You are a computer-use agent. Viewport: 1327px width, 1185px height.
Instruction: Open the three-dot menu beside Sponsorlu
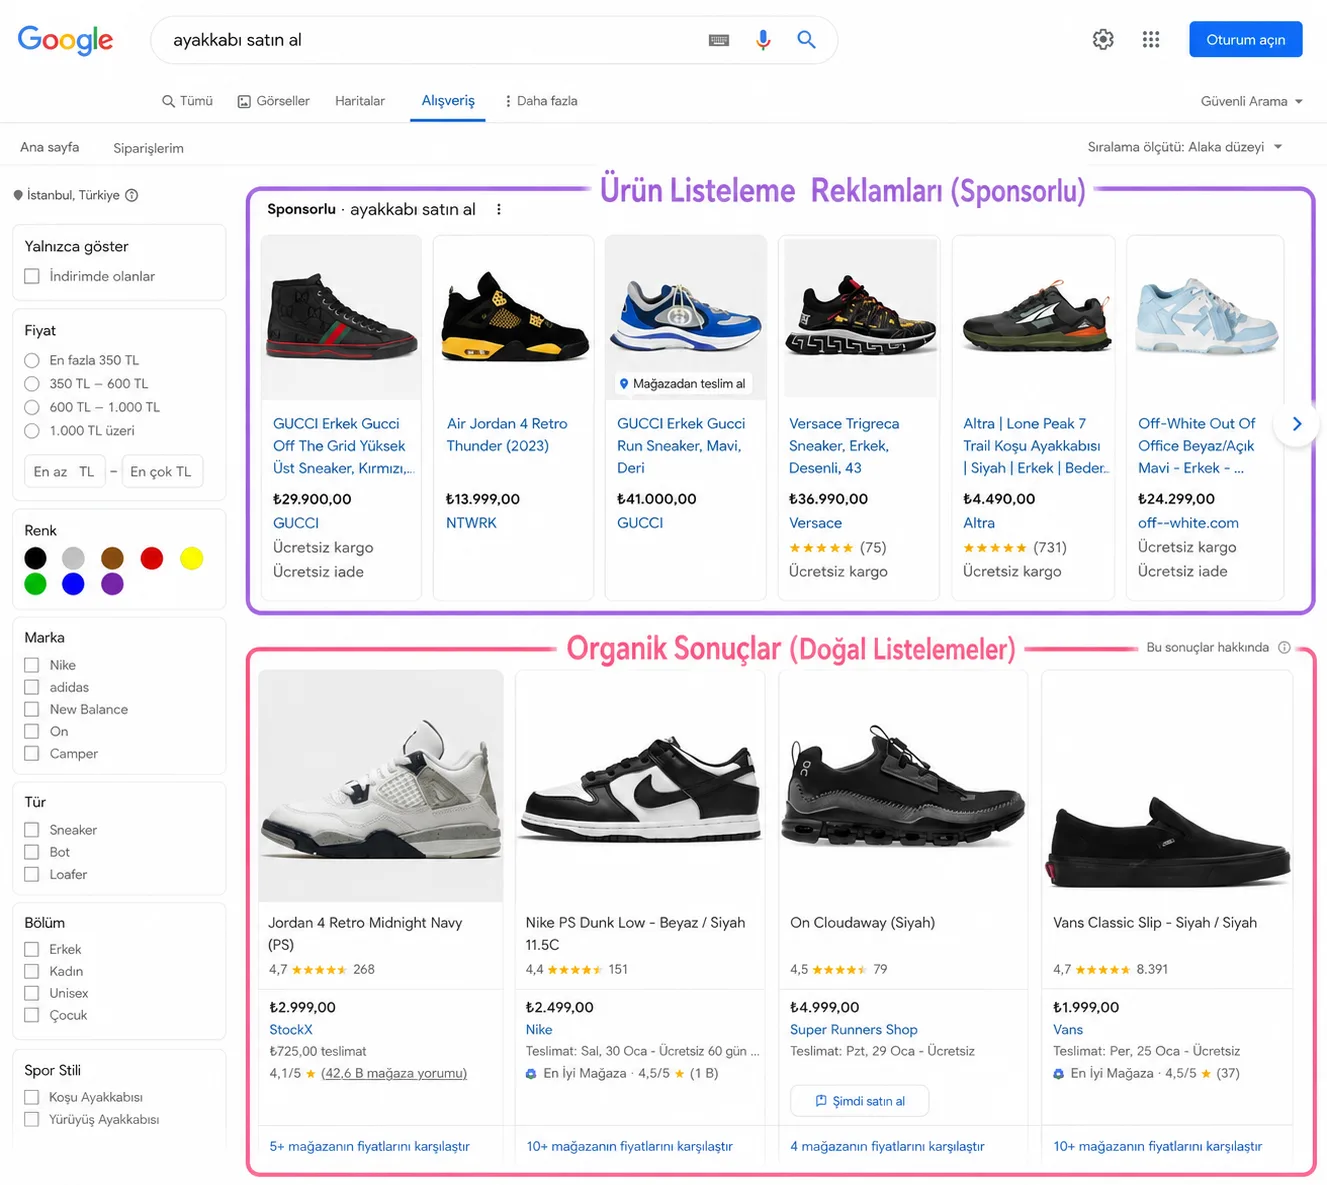coord(498,210)
